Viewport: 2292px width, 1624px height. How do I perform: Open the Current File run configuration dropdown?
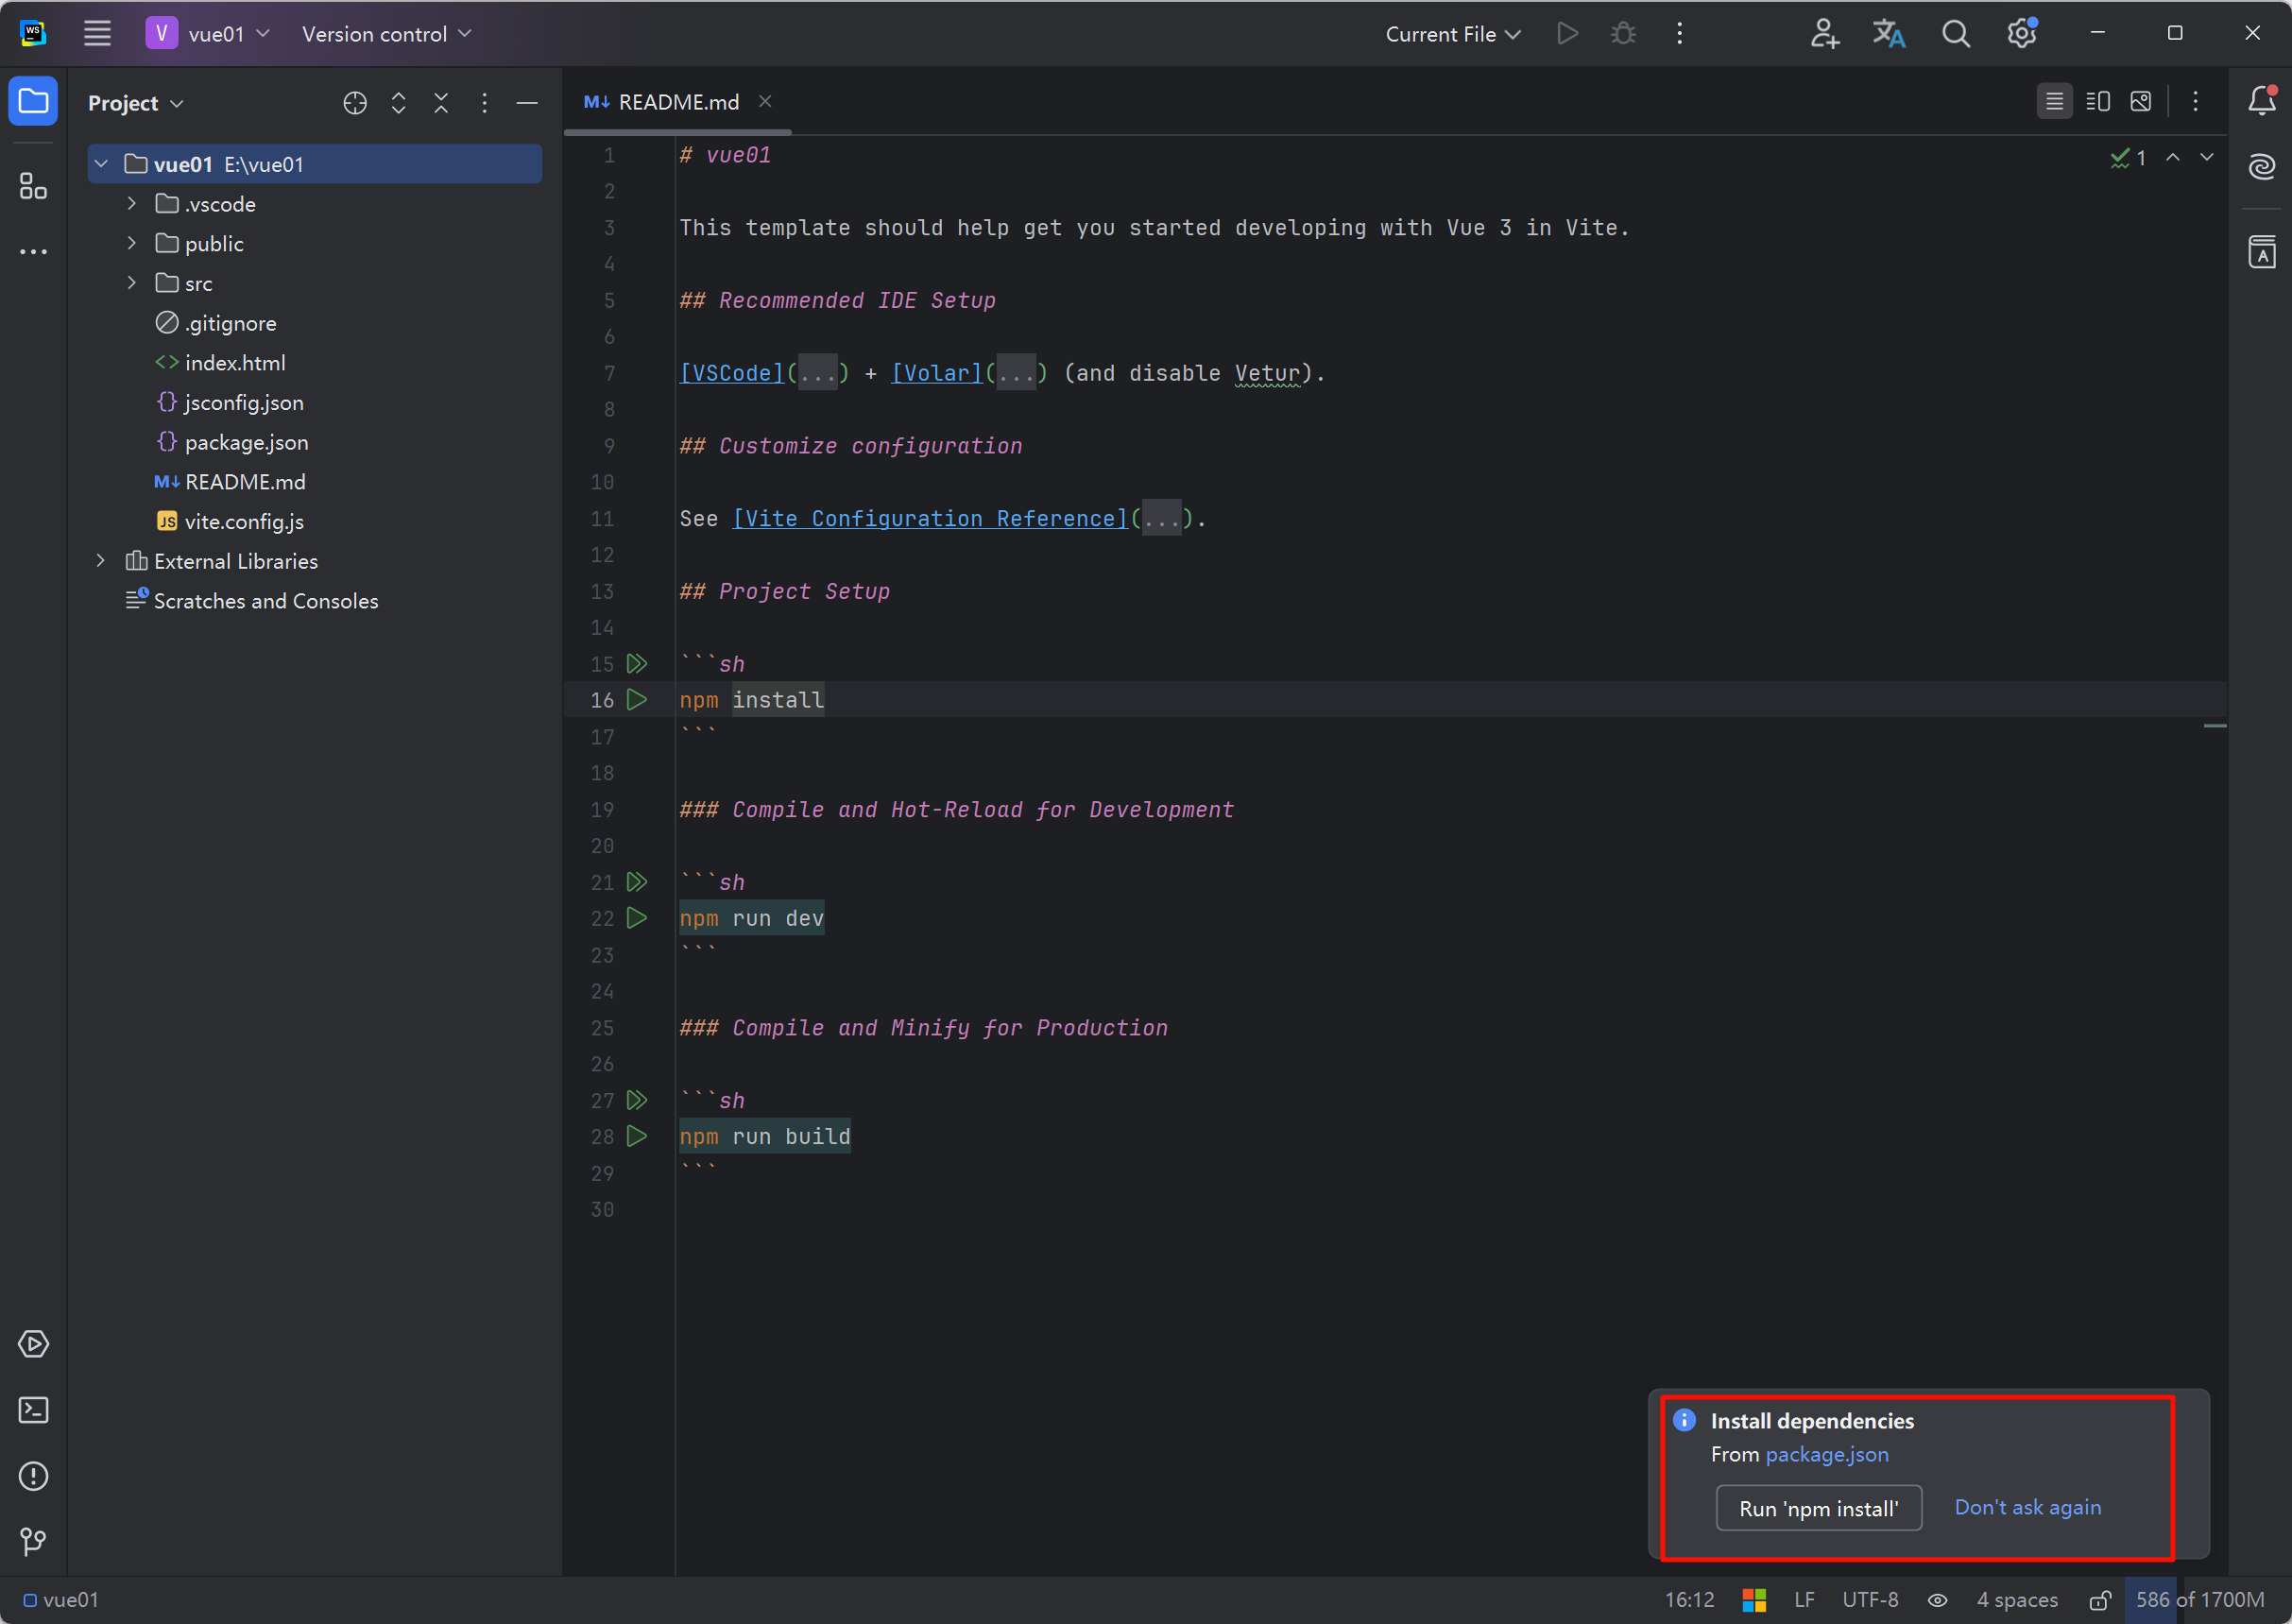click(x=1452, y=34)
